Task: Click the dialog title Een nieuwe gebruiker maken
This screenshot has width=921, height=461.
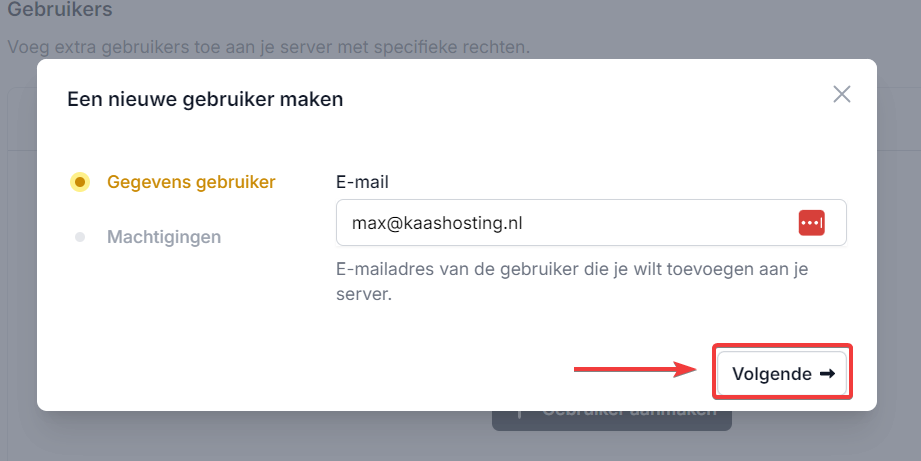Action: tap(205, 99)
